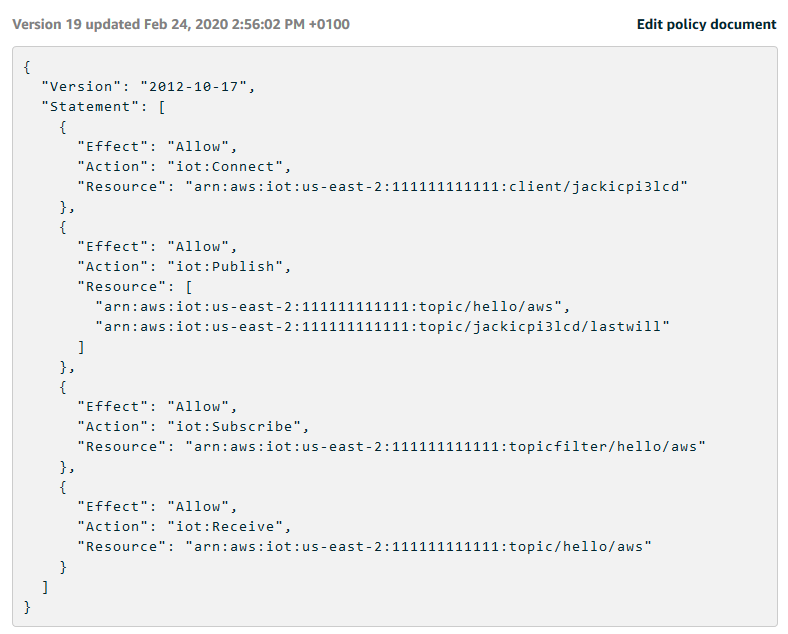Click the "Version": "2012-10-17" line
The image size is (788, 634).
149,87
